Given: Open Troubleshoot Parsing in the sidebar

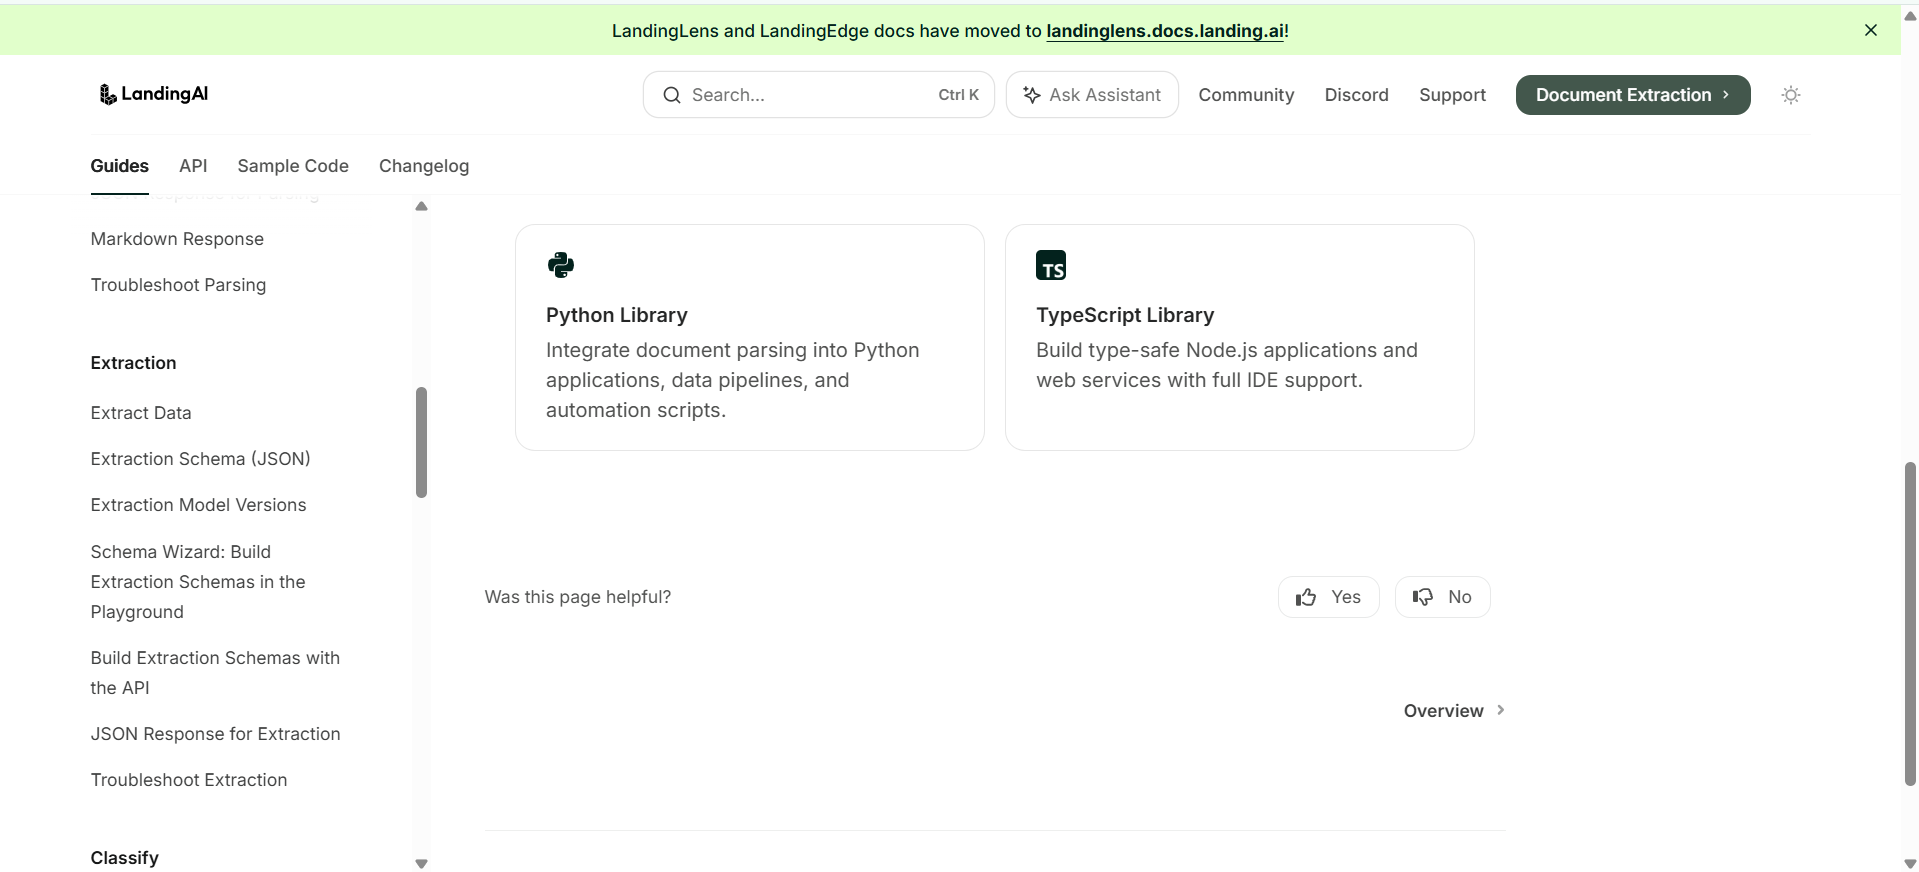Looking at the screenshot, I should tap(178, 285).
